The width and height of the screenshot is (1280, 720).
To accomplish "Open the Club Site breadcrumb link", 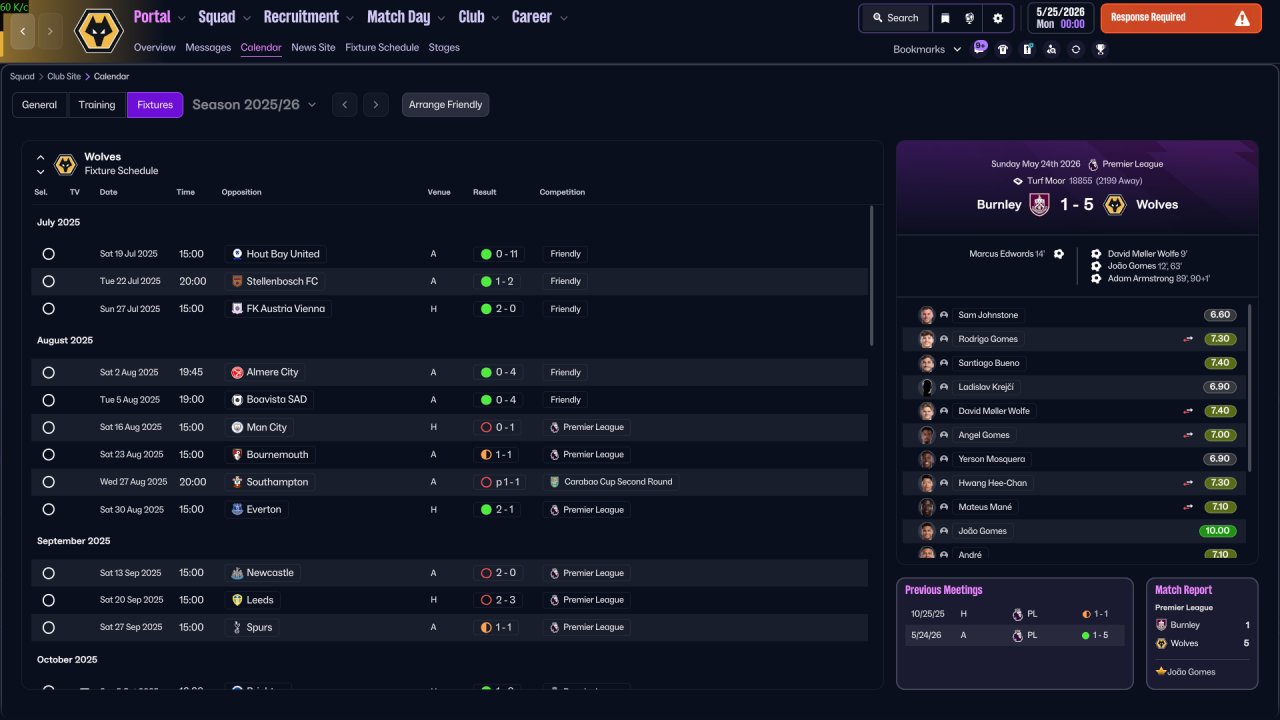I will click(x=64, y=76).
